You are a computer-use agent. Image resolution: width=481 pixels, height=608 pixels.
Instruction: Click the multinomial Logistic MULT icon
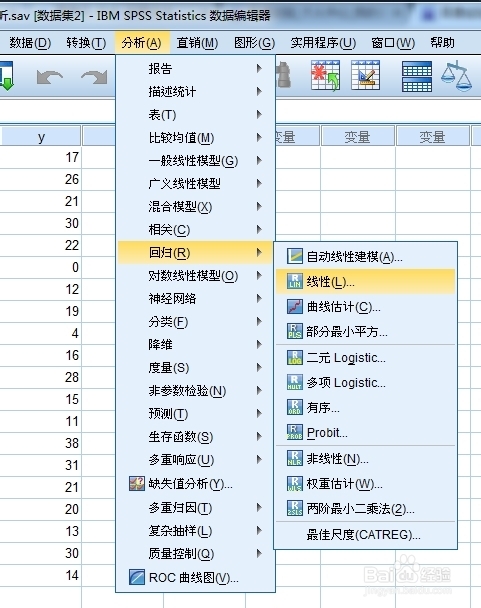click(x=295, y=382)
